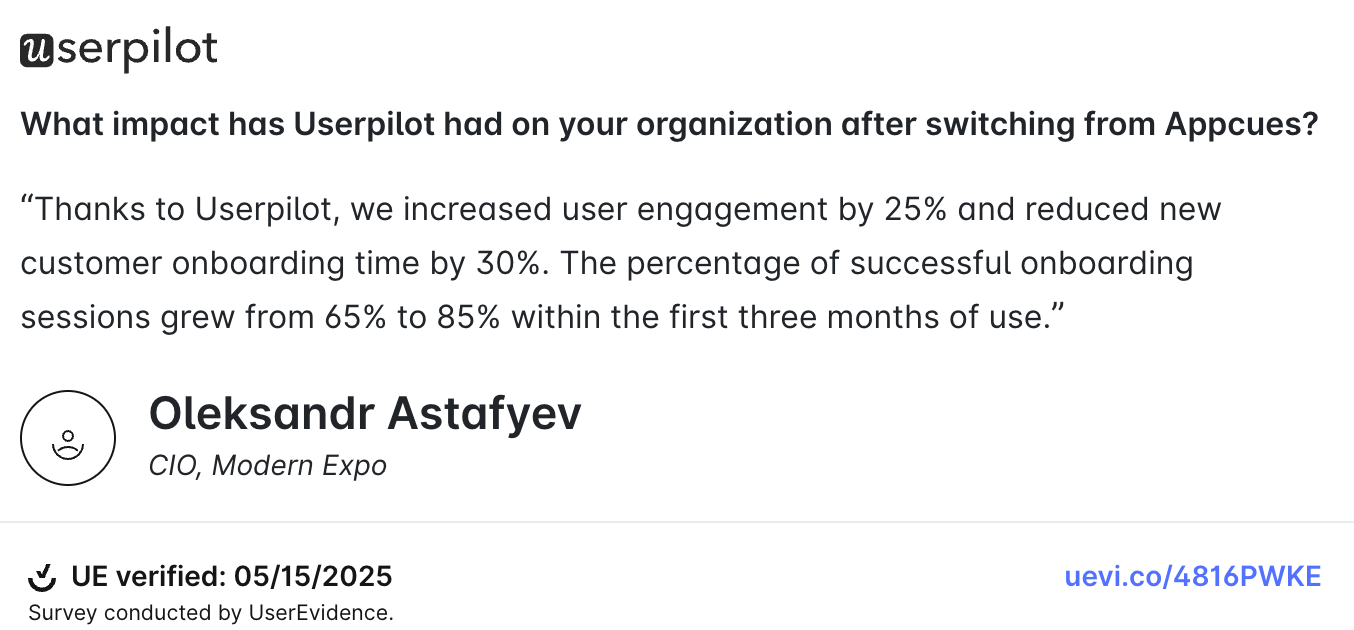The width and height of the screenshot is (1354, 630).
Task: Click the horizontal divider line above the footer
Action: (677, 522)
